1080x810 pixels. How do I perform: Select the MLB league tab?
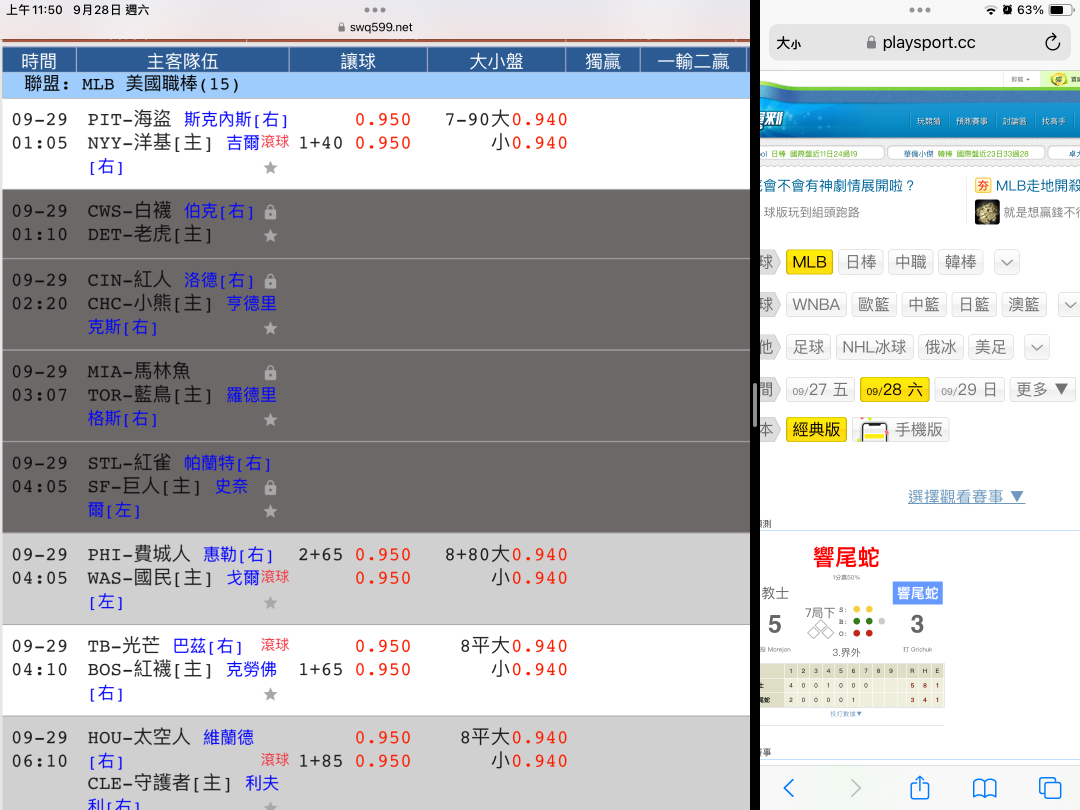tap(809, 262)
